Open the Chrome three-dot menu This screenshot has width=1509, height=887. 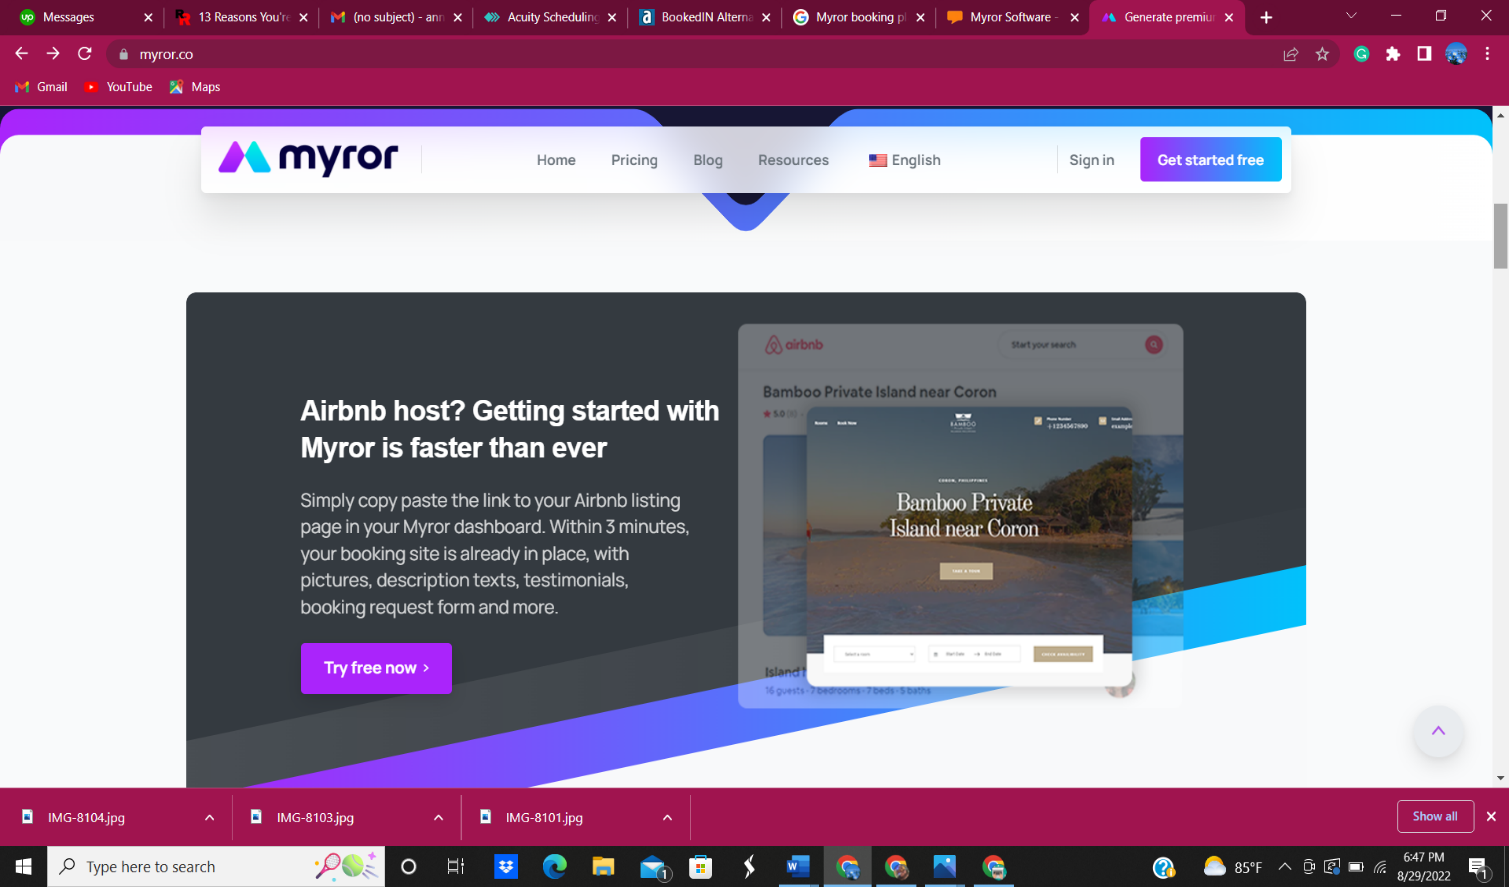1488,54
